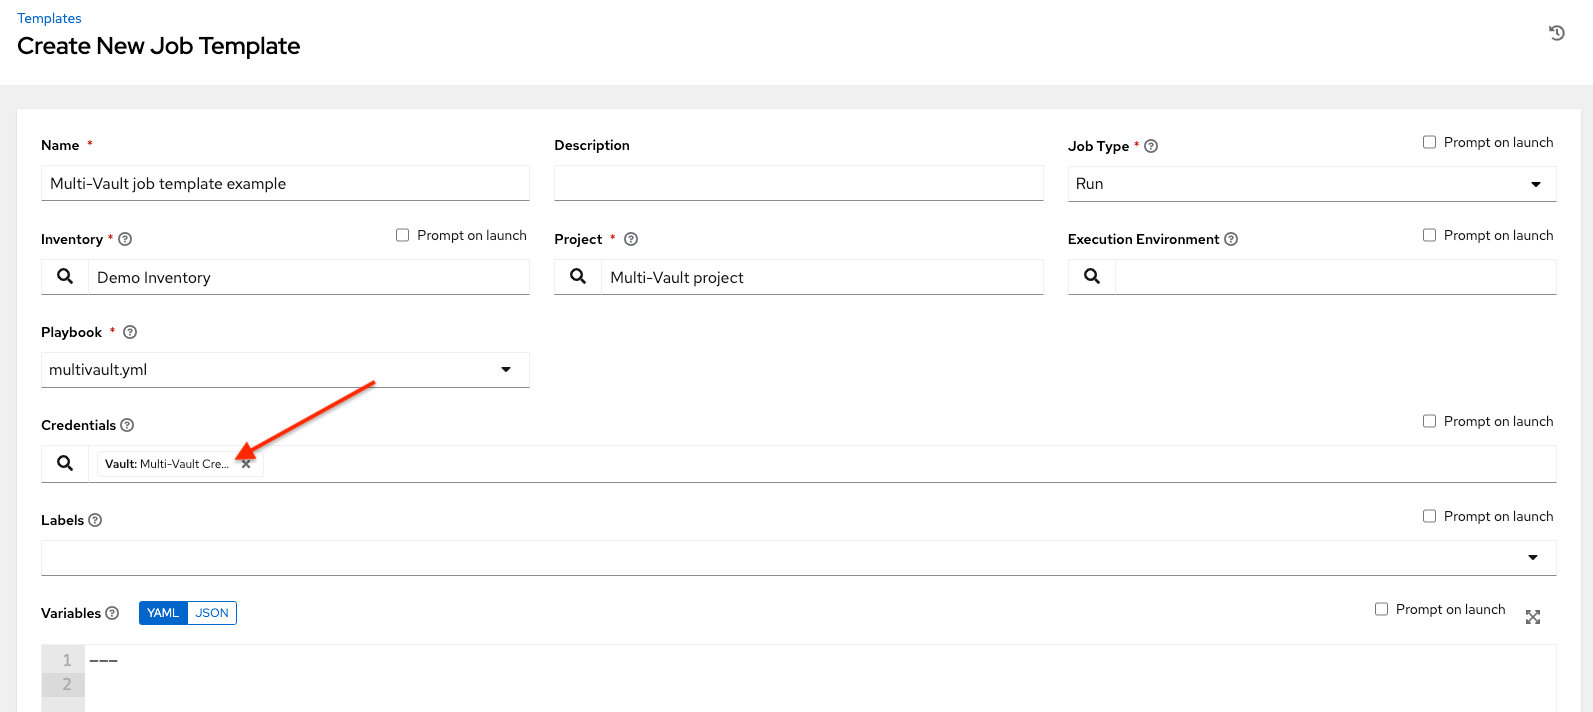The height and width of the screenshot is (712, 1593).
Task: Go to Templates breadcrumb link
Action: 49,18
